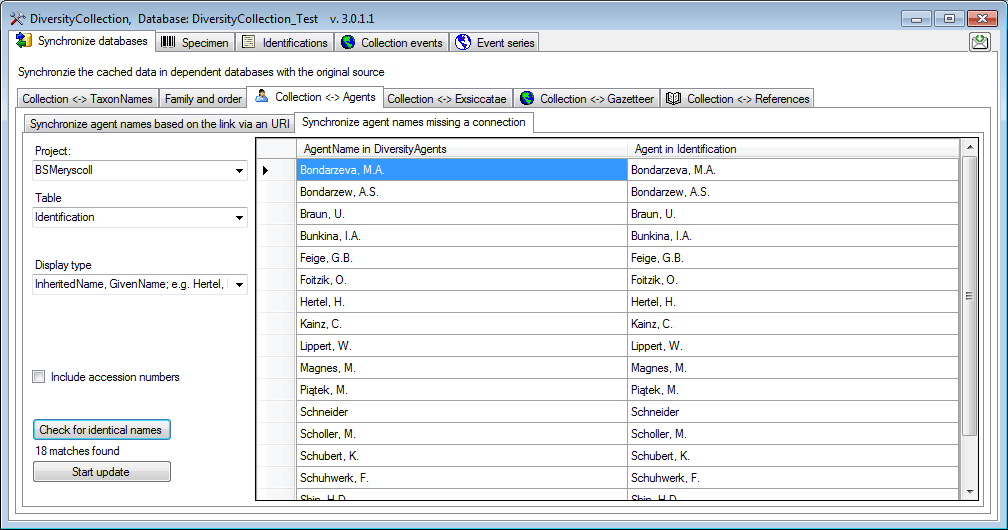Click the Check for identical names button

click(102, 430)
